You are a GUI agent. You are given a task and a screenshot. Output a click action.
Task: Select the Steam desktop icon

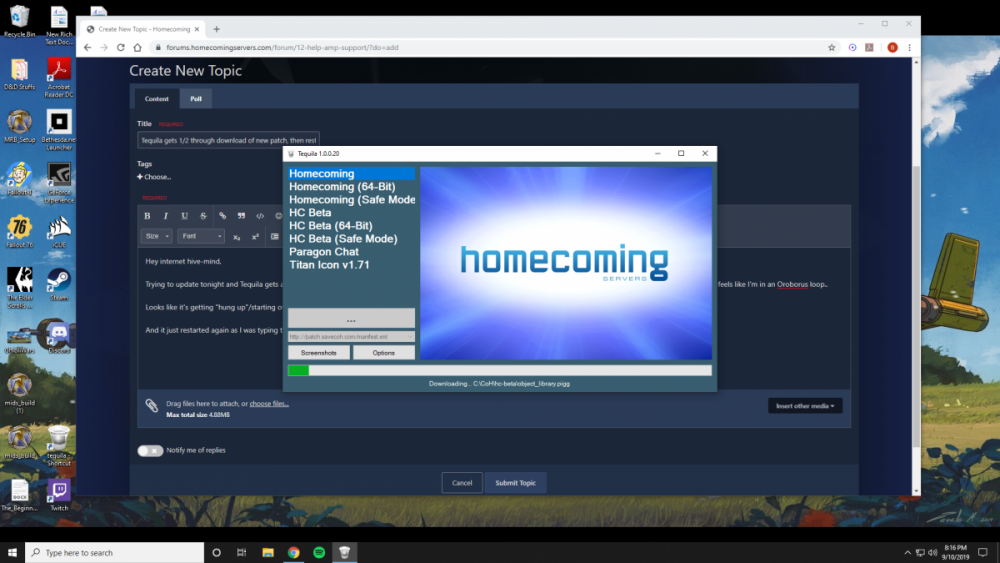tap(59, 284)
